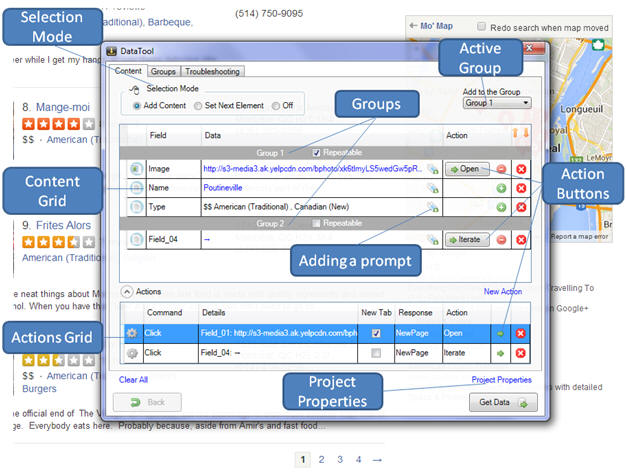The width and height of the screenshot is (626, 475).
Task: Click red minus icon in Image row
Action: click(502, 169)
